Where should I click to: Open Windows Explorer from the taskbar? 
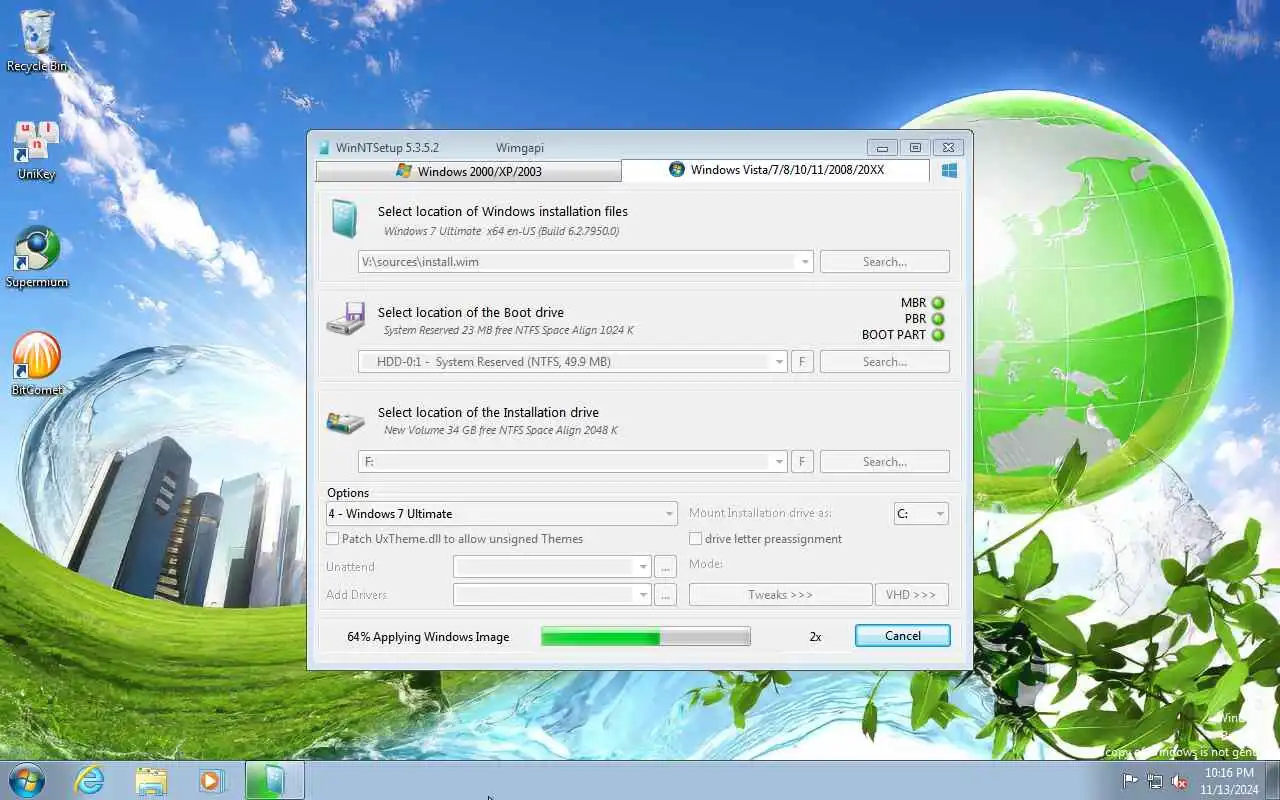(x=151, y=780)
